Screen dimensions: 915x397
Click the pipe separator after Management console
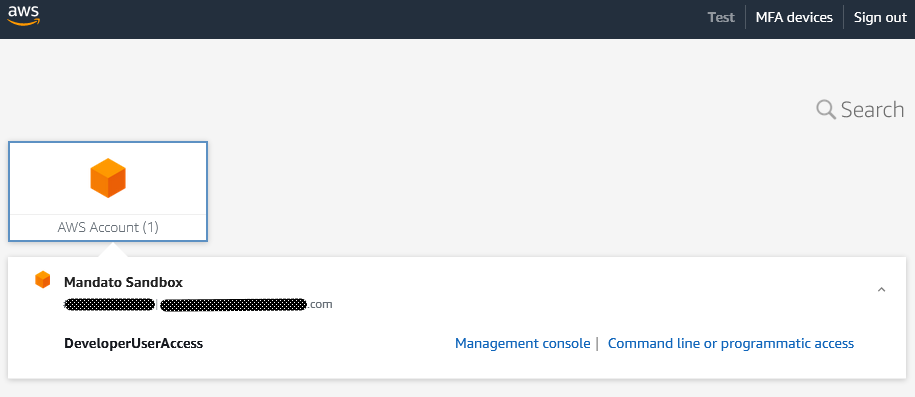[597, 344]
